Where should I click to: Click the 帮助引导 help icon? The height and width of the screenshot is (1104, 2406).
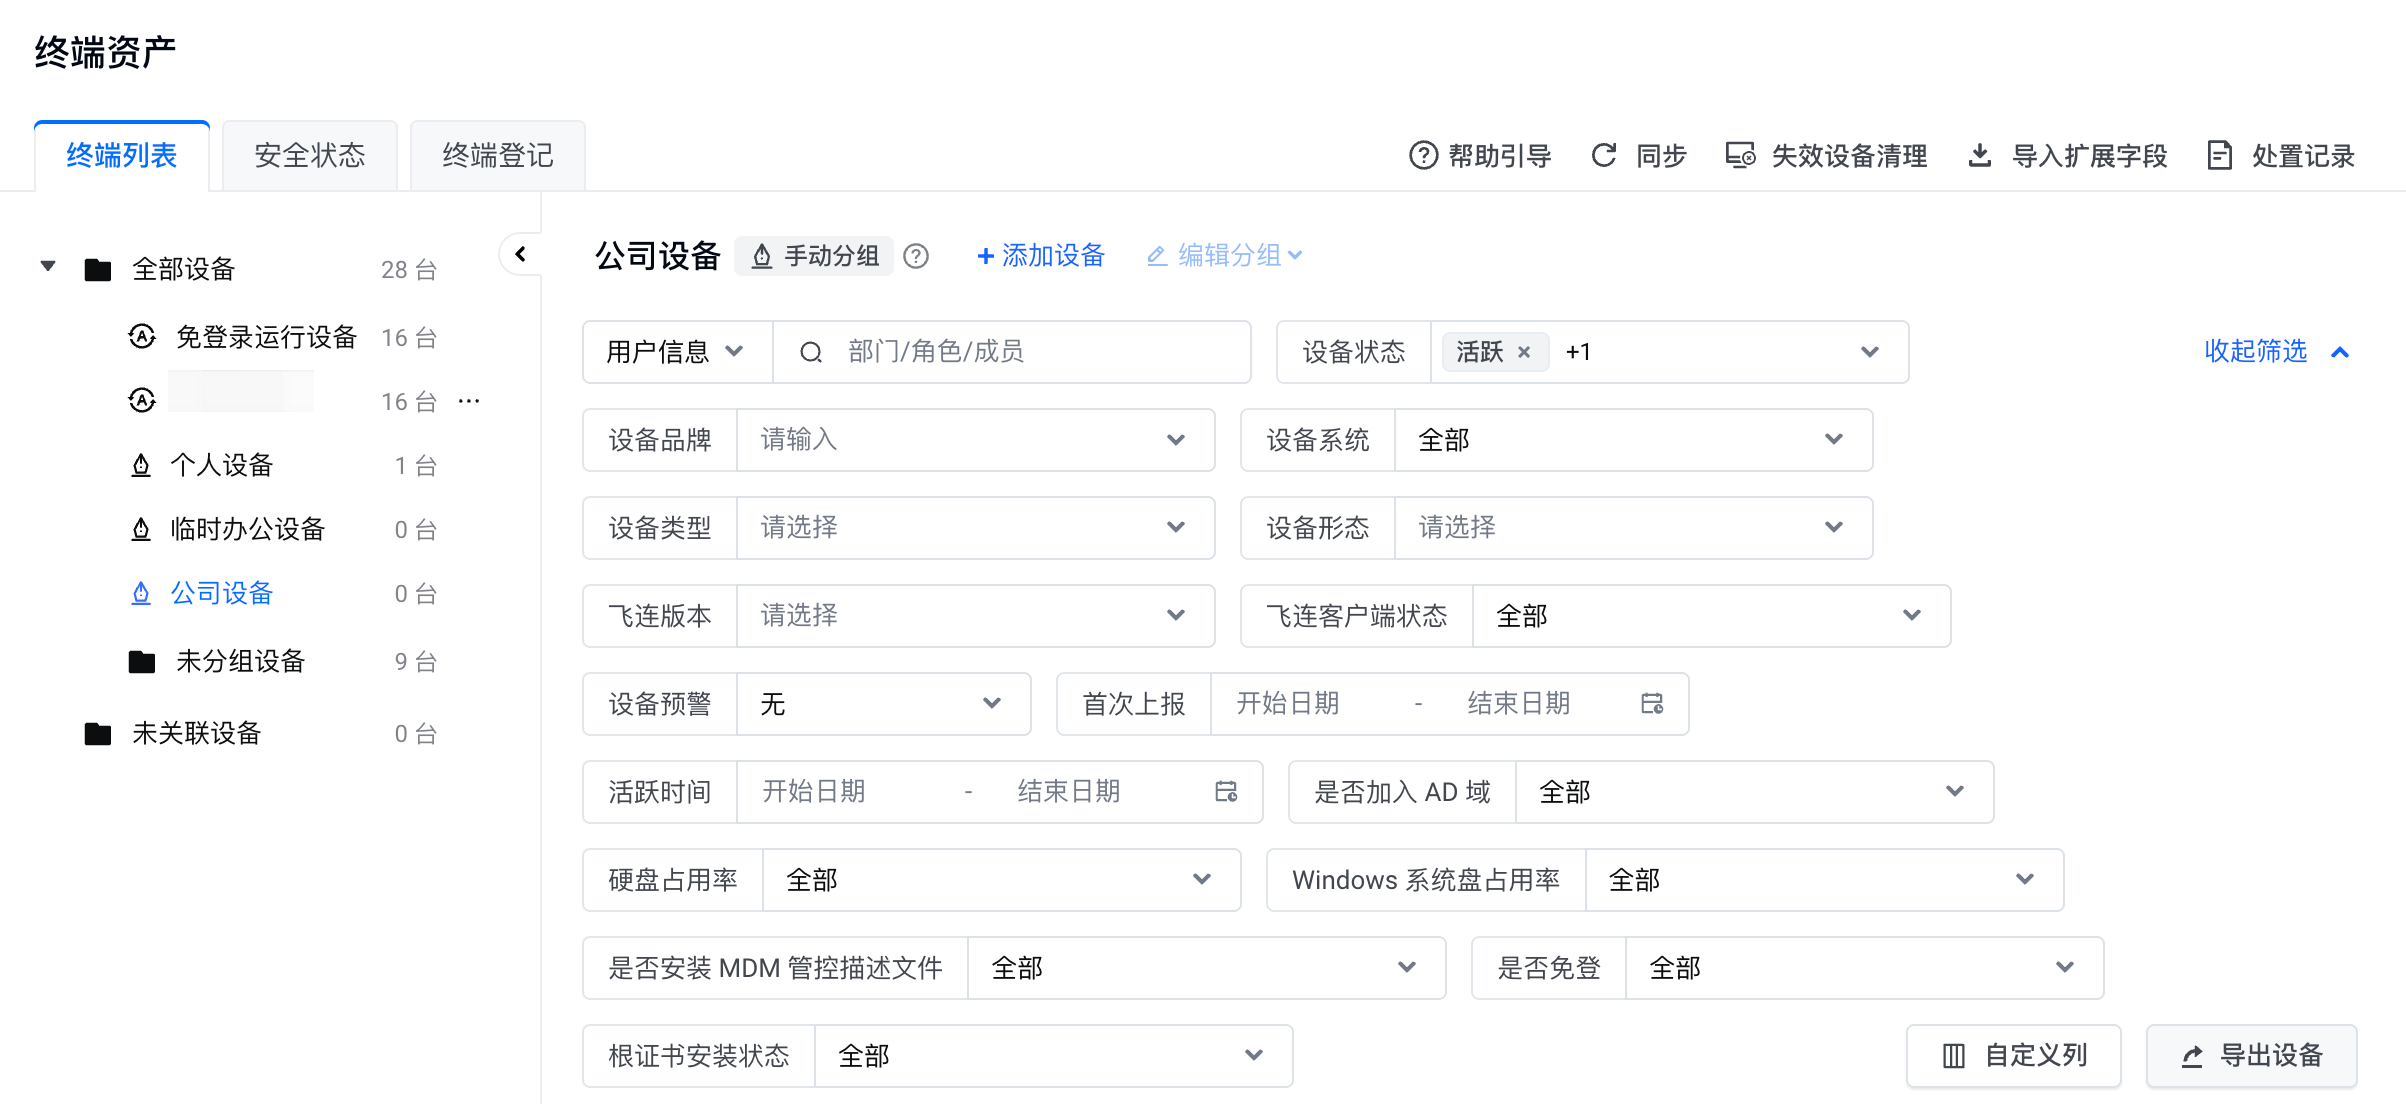[1422, 156]
